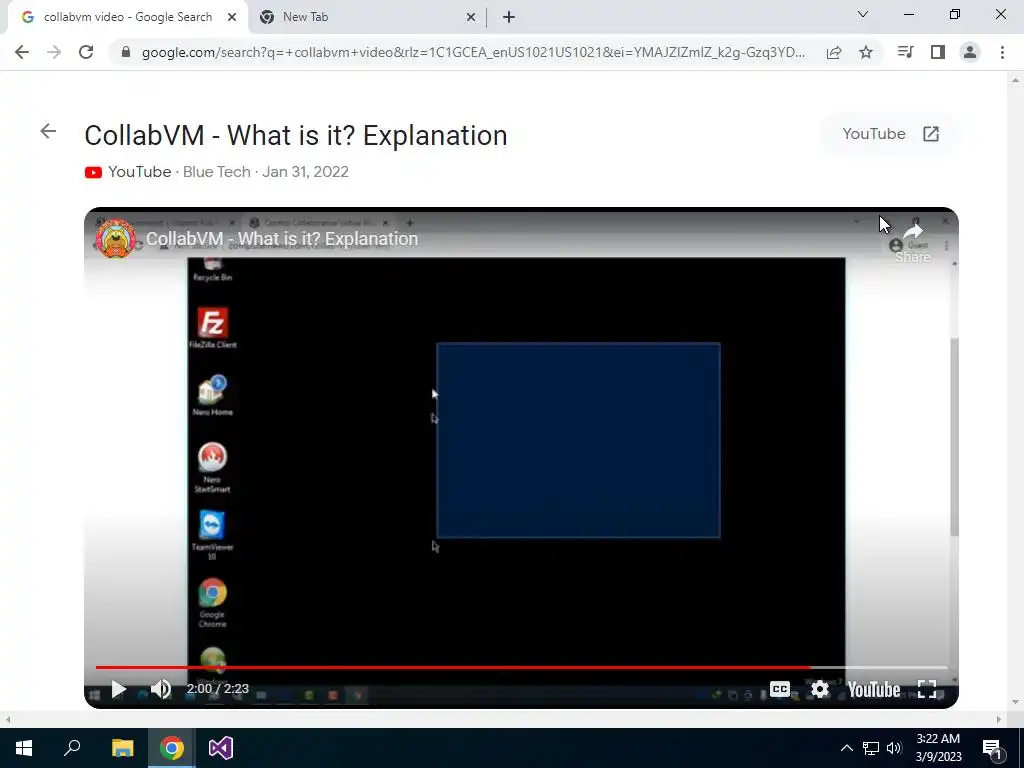This screenshot has width=1024, height=768.
Task: Play the paused video
Action: [118, 689]
